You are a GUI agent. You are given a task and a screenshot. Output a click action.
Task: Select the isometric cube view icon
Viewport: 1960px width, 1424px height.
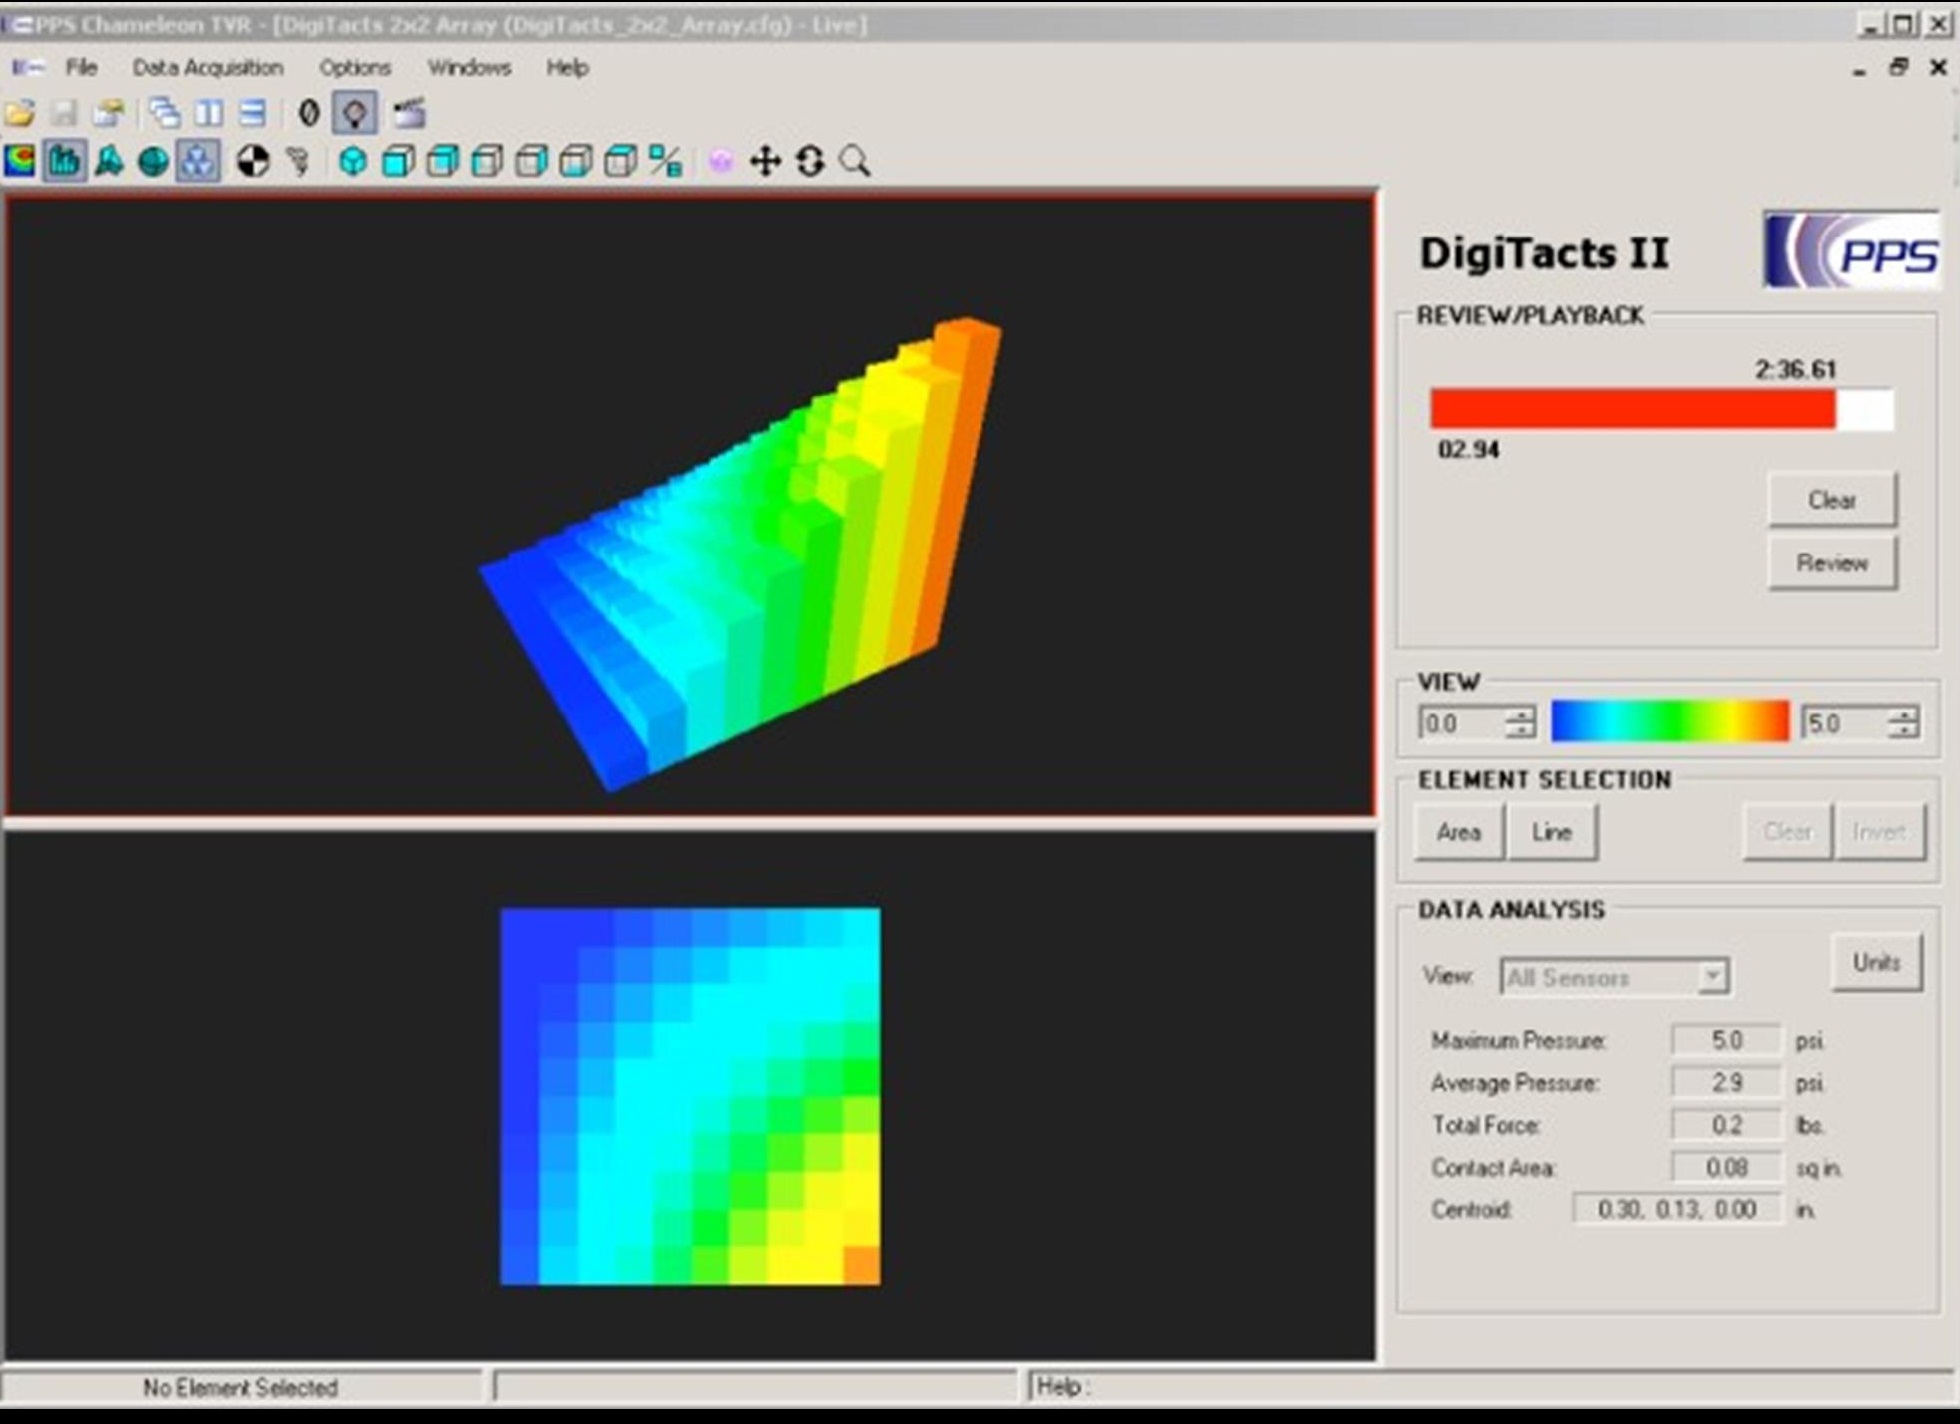[x=352, y=161]
